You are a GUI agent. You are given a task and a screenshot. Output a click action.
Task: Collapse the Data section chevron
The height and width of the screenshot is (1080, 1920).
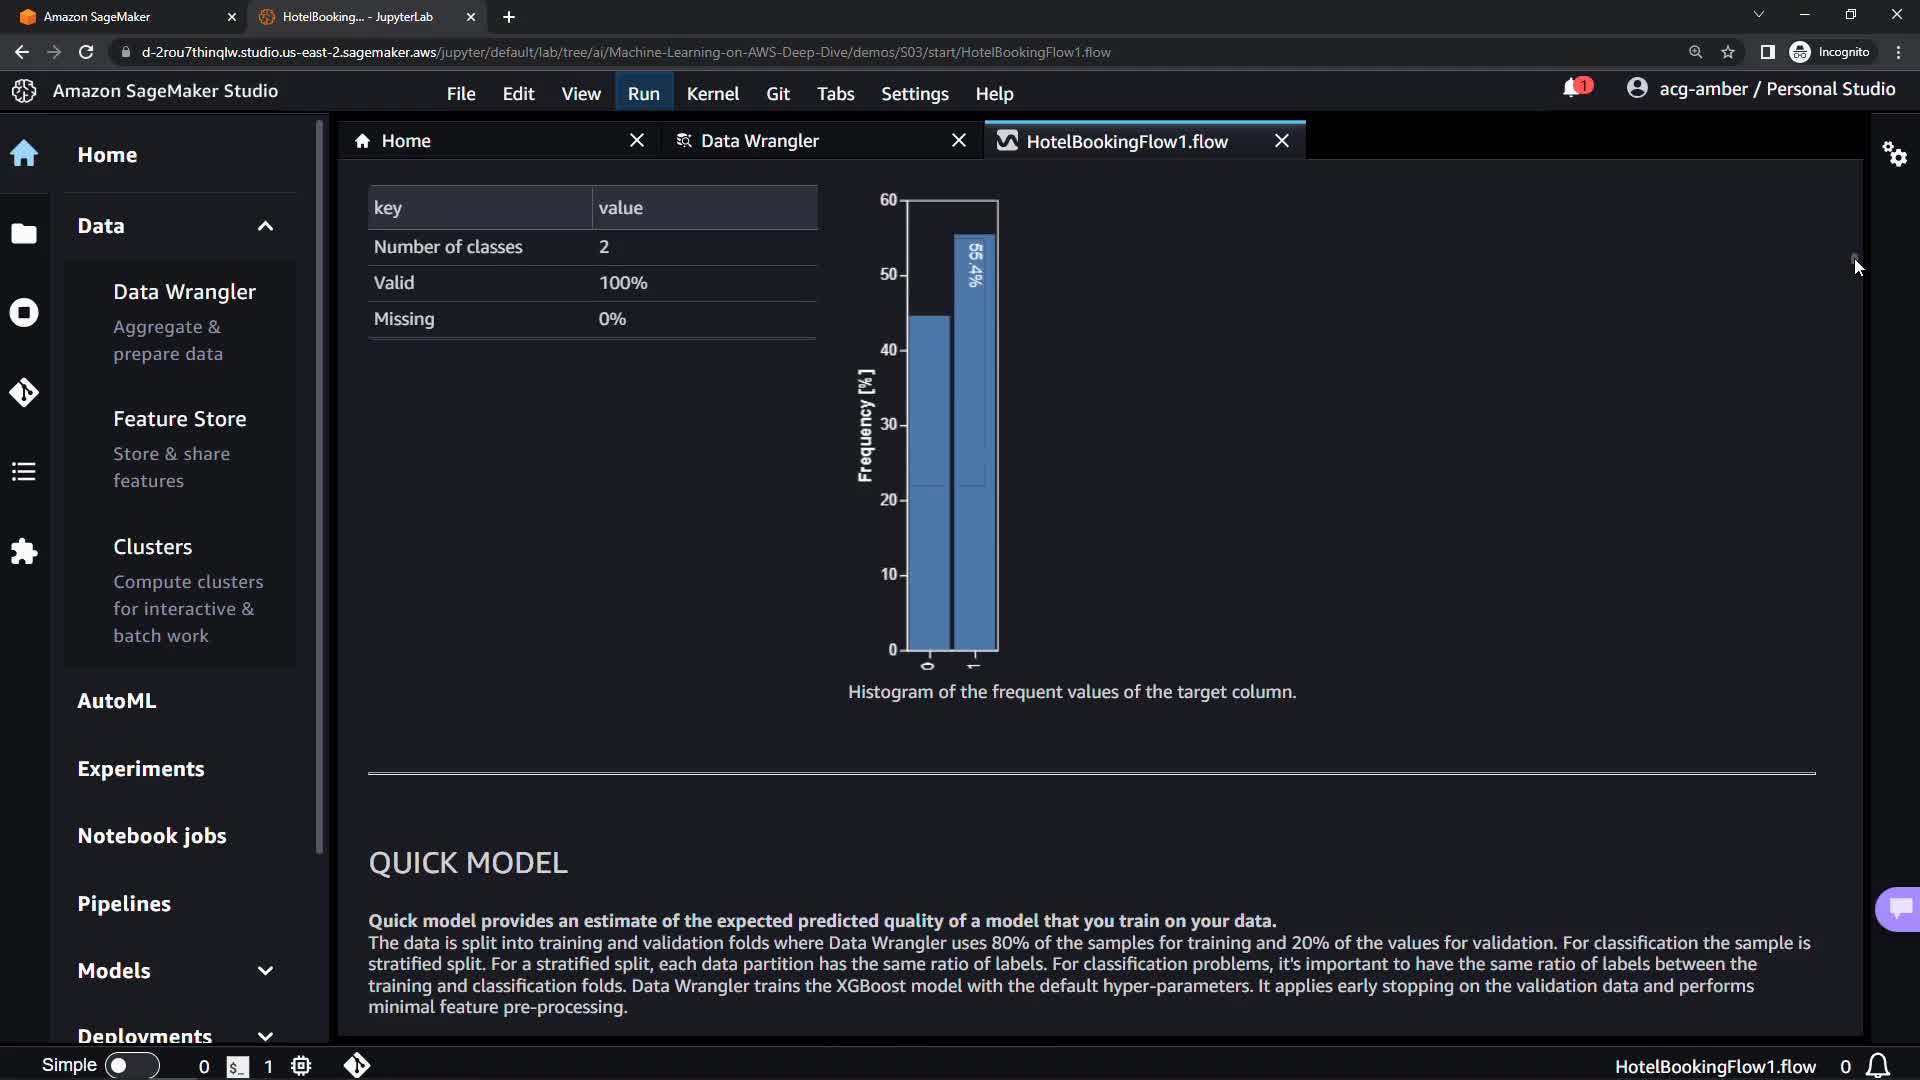(265, 226)
